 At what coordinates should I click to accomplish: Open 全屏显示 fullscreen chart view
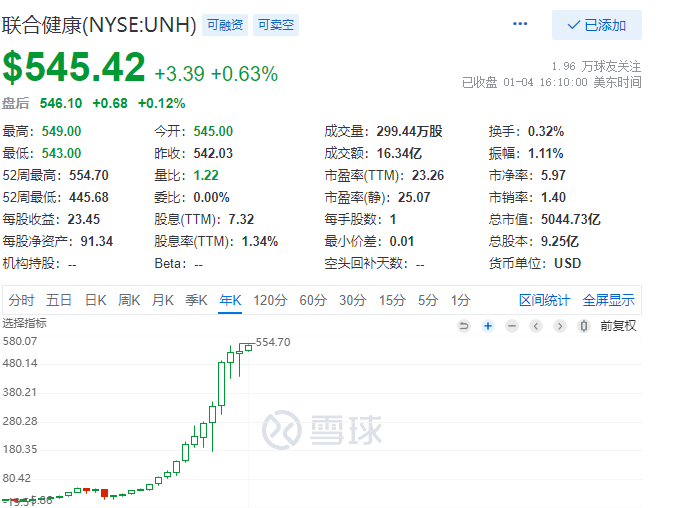[608, 300]
